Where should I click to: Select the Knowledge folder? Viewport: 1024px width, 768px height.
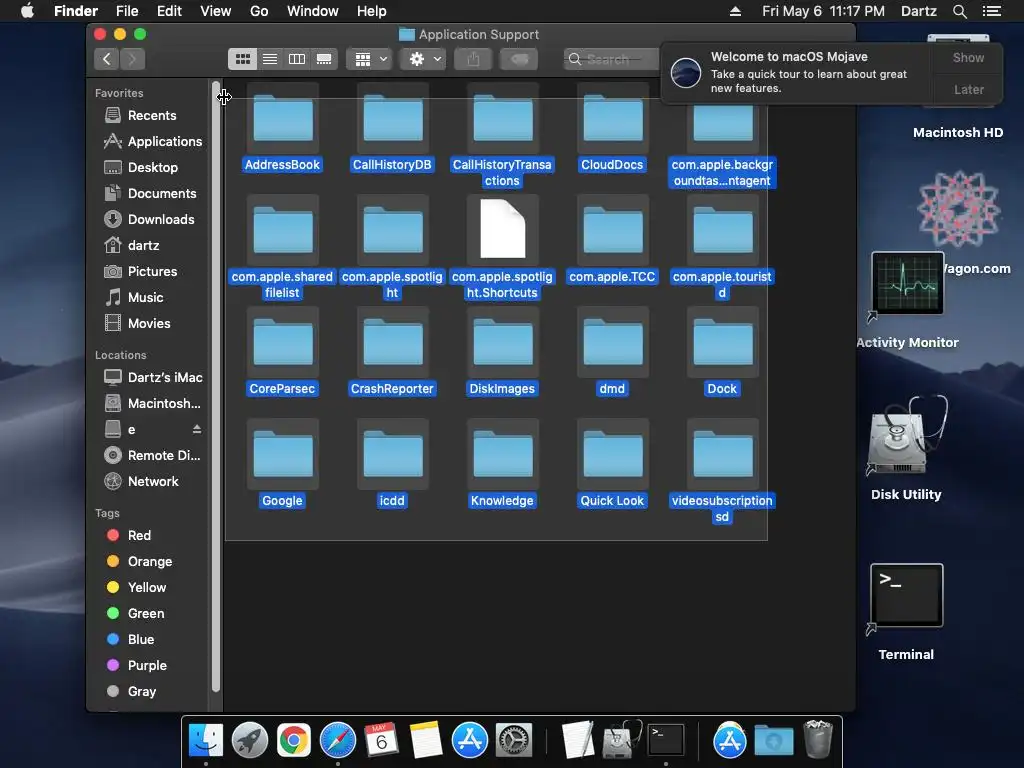[503, 455]
